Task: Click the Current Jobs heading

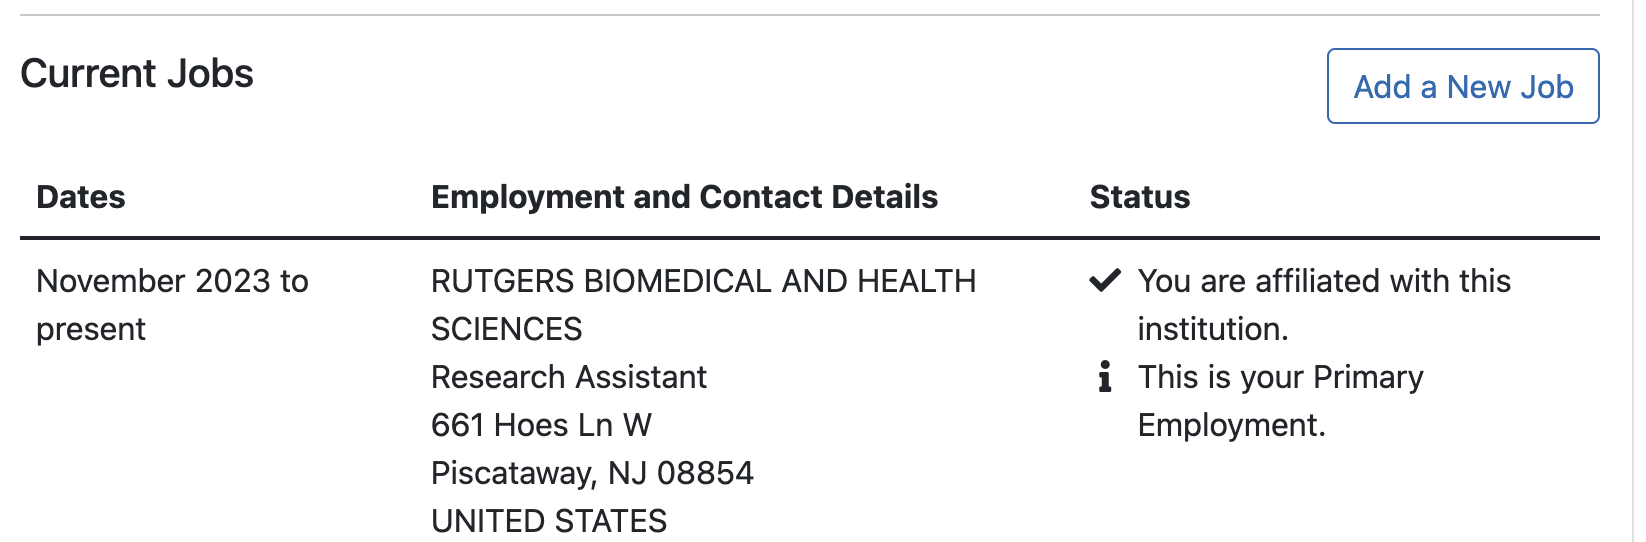Action: (x=137, y=74)
